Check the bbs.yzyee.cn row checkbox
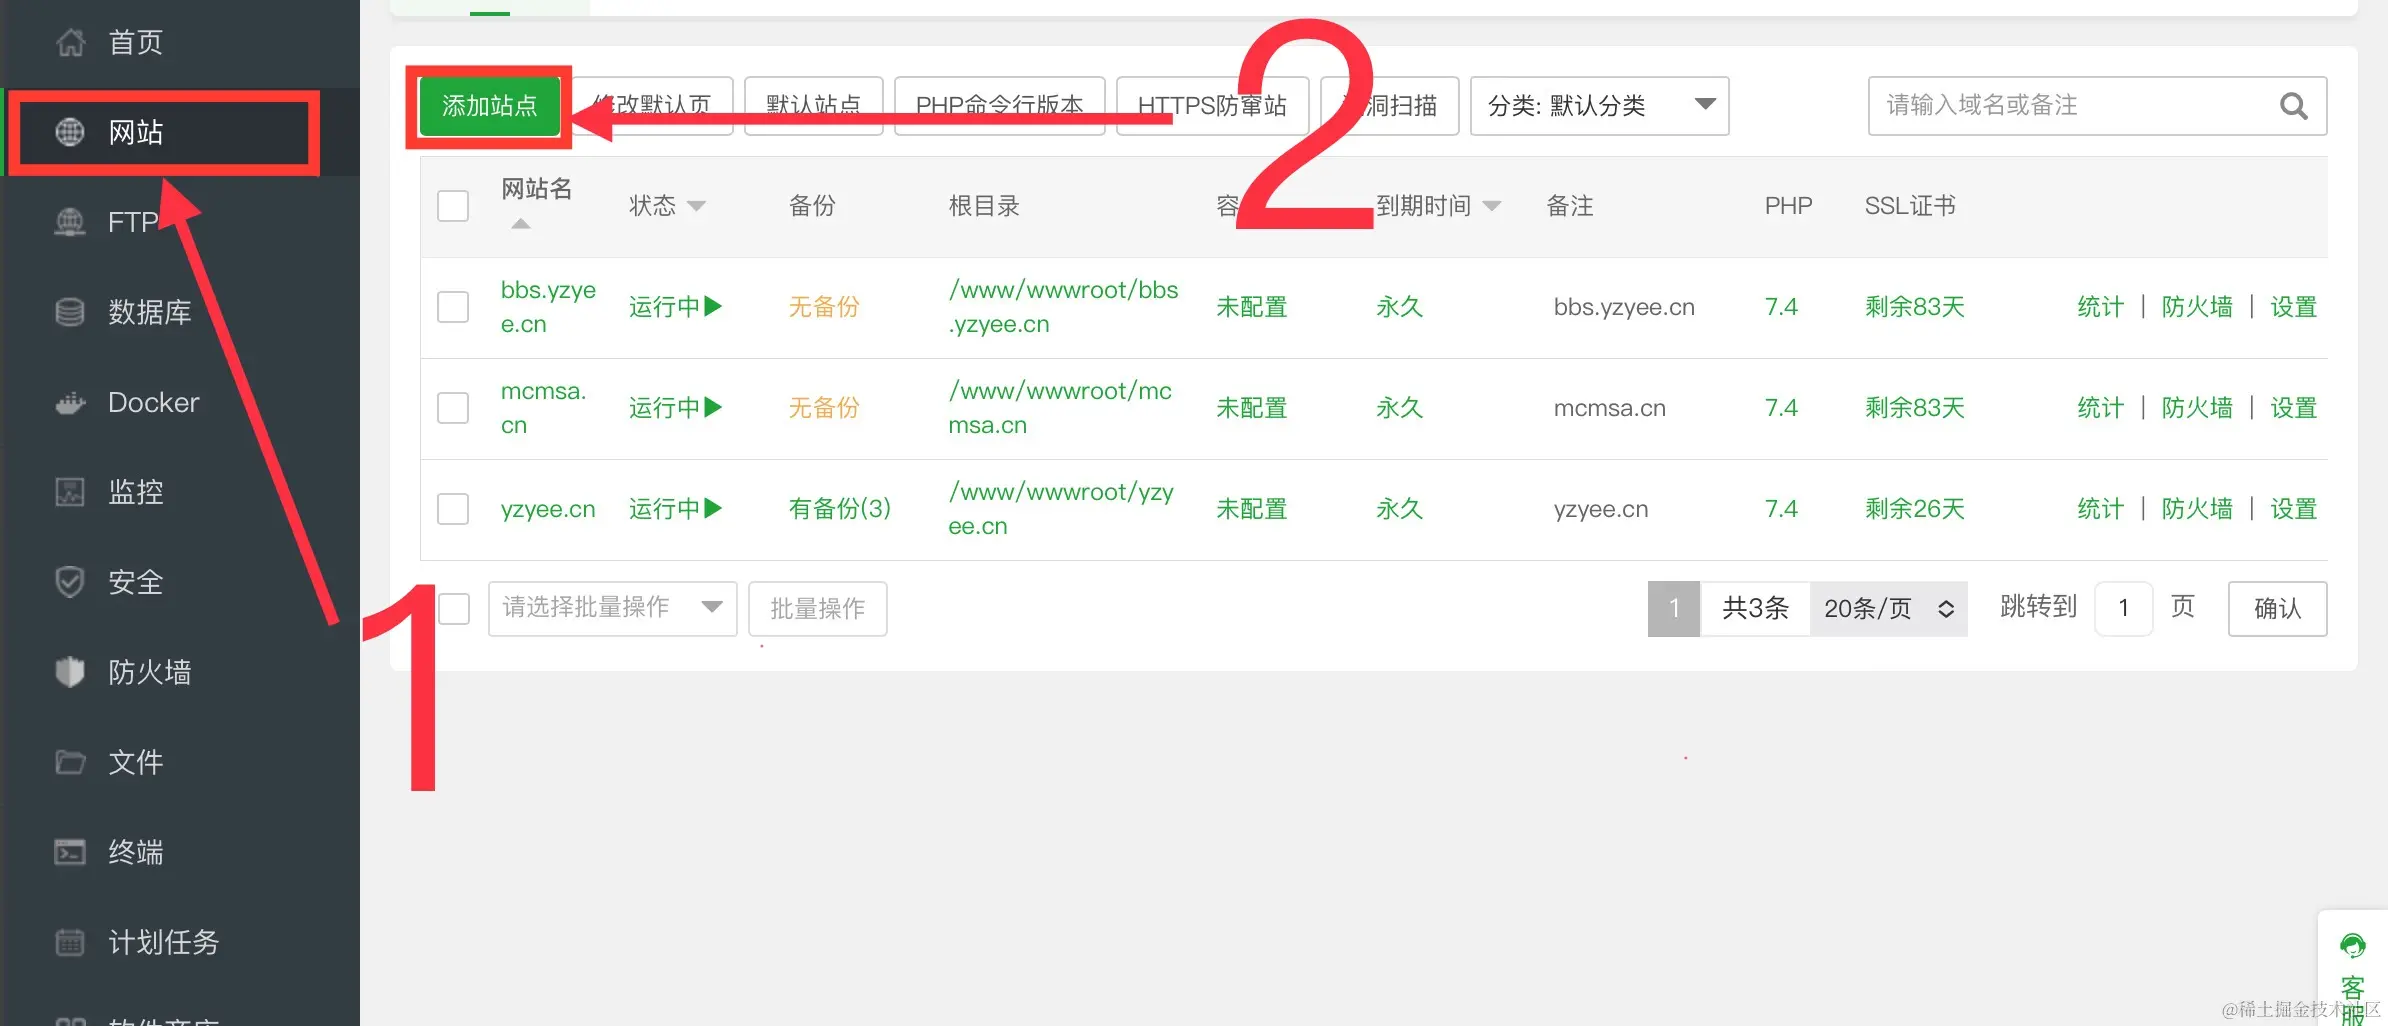 (453, 307)
